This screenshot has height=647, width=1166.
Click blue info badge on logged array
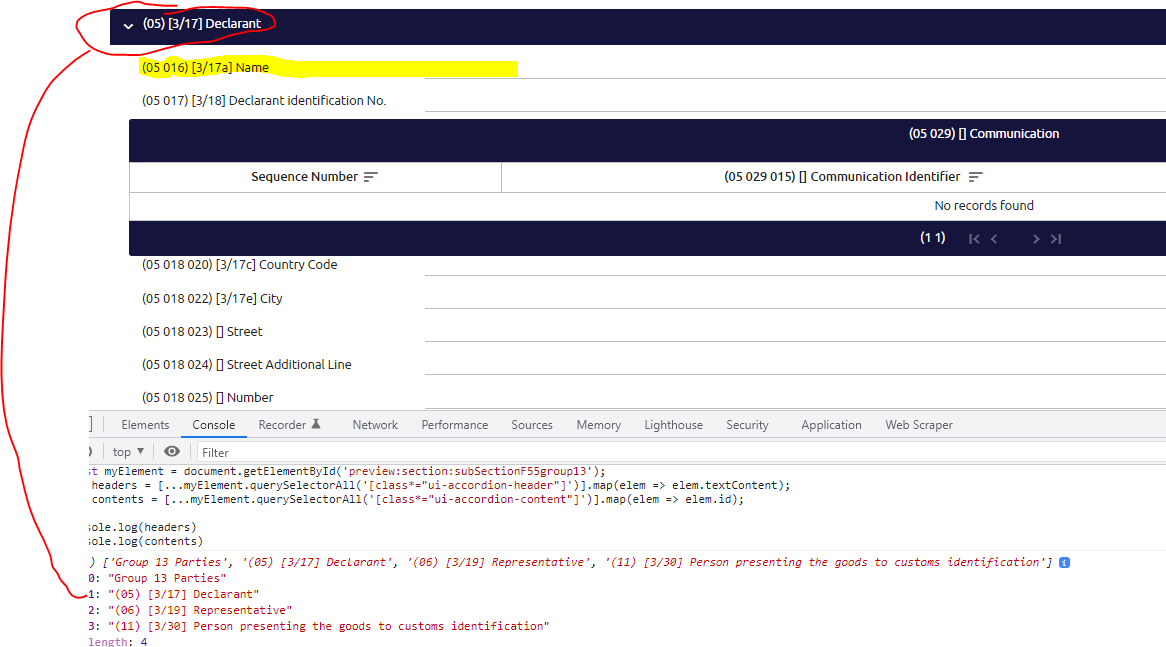pos(1064,563)
